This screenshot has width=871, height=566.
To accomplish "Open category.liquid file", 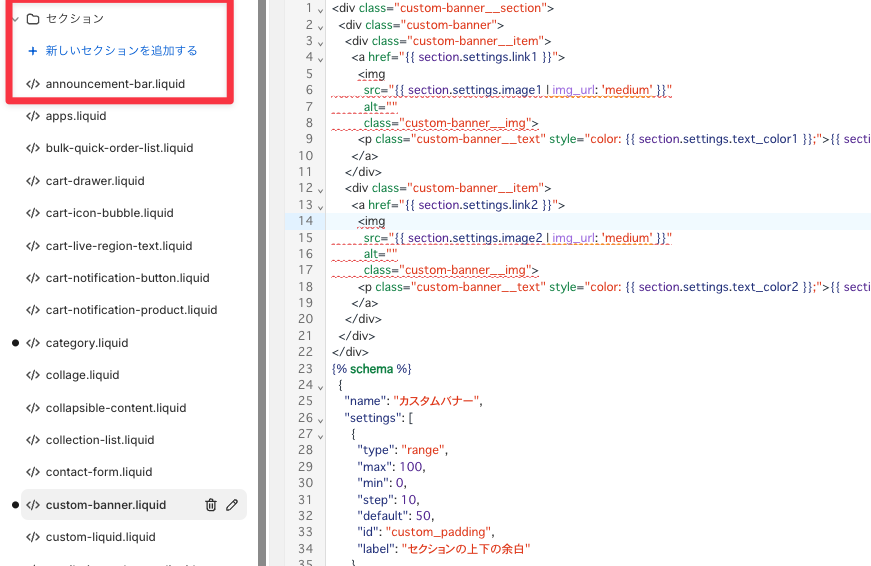I will point(87,343).
